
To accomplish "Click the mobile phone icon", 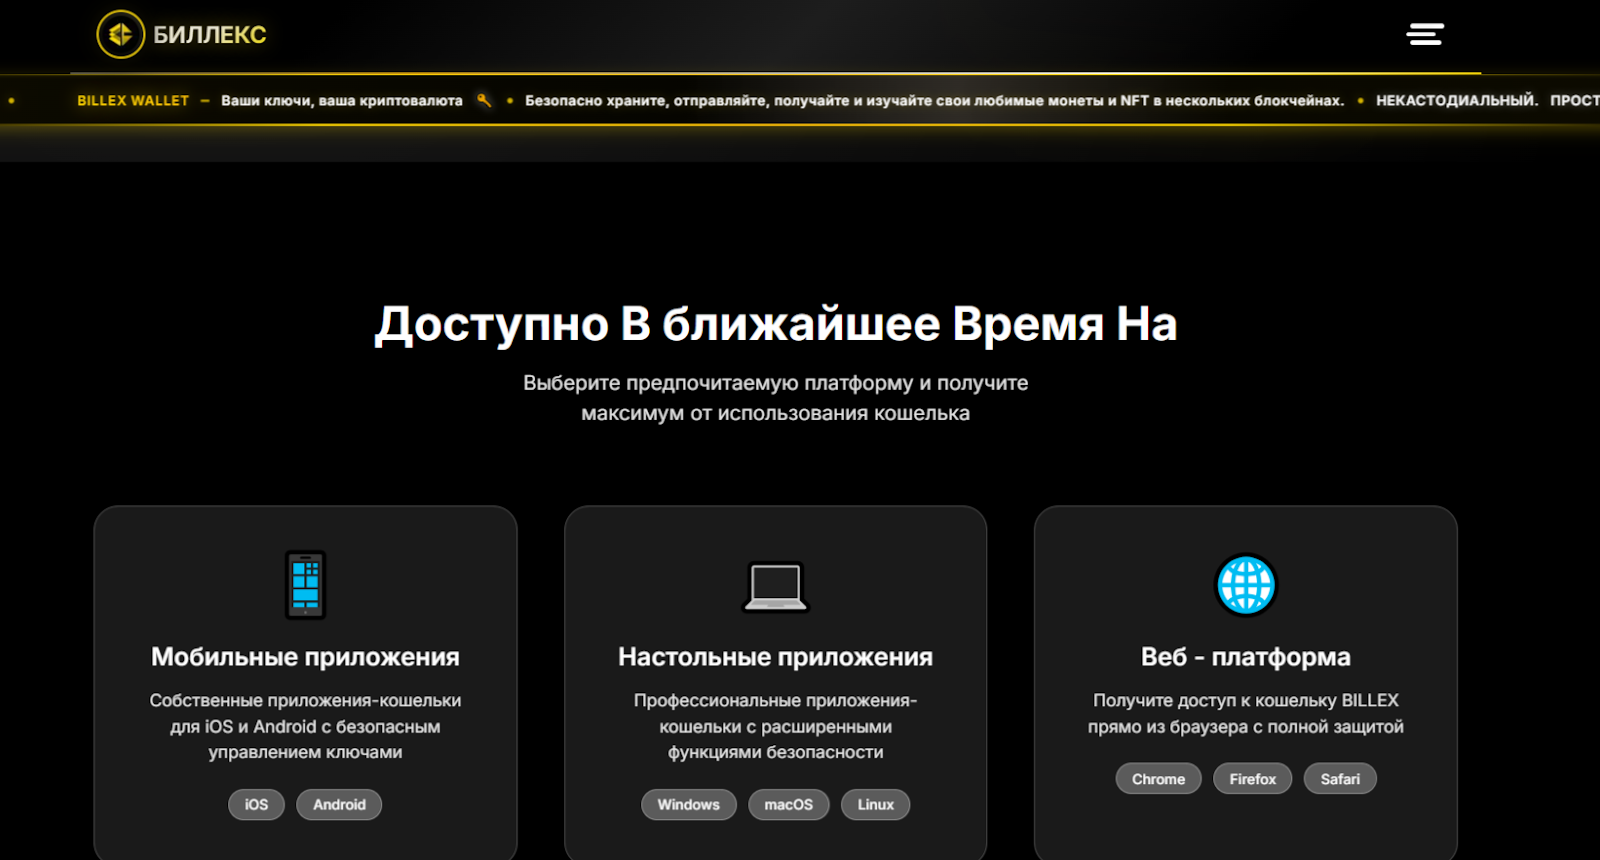I will [x=305, y=585].
